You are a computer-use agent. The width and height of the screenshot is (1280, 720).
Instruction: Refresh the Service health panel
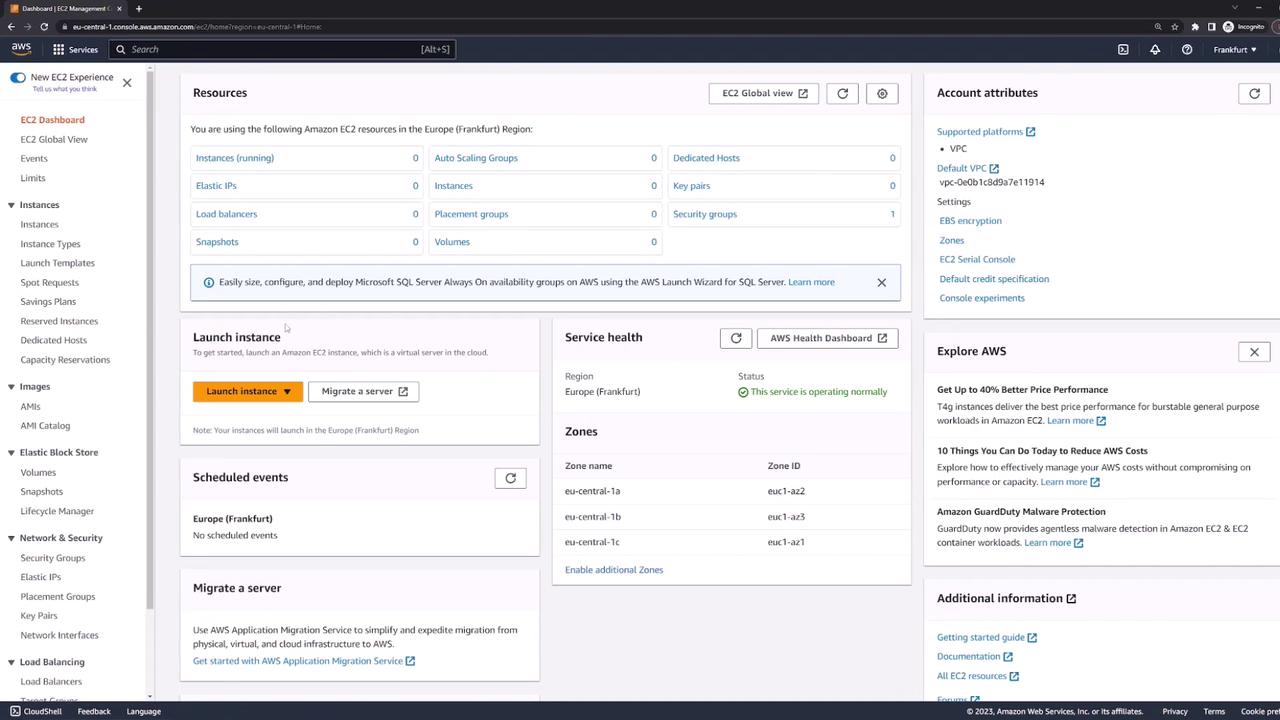click(x=736, y=338)
